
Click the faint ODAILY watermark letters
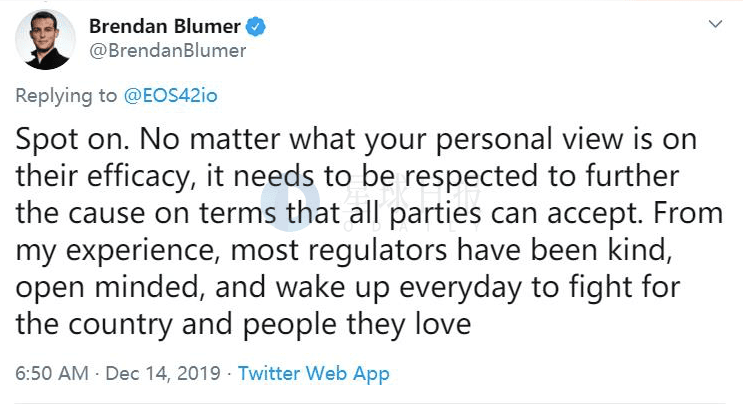pos(412,226)
